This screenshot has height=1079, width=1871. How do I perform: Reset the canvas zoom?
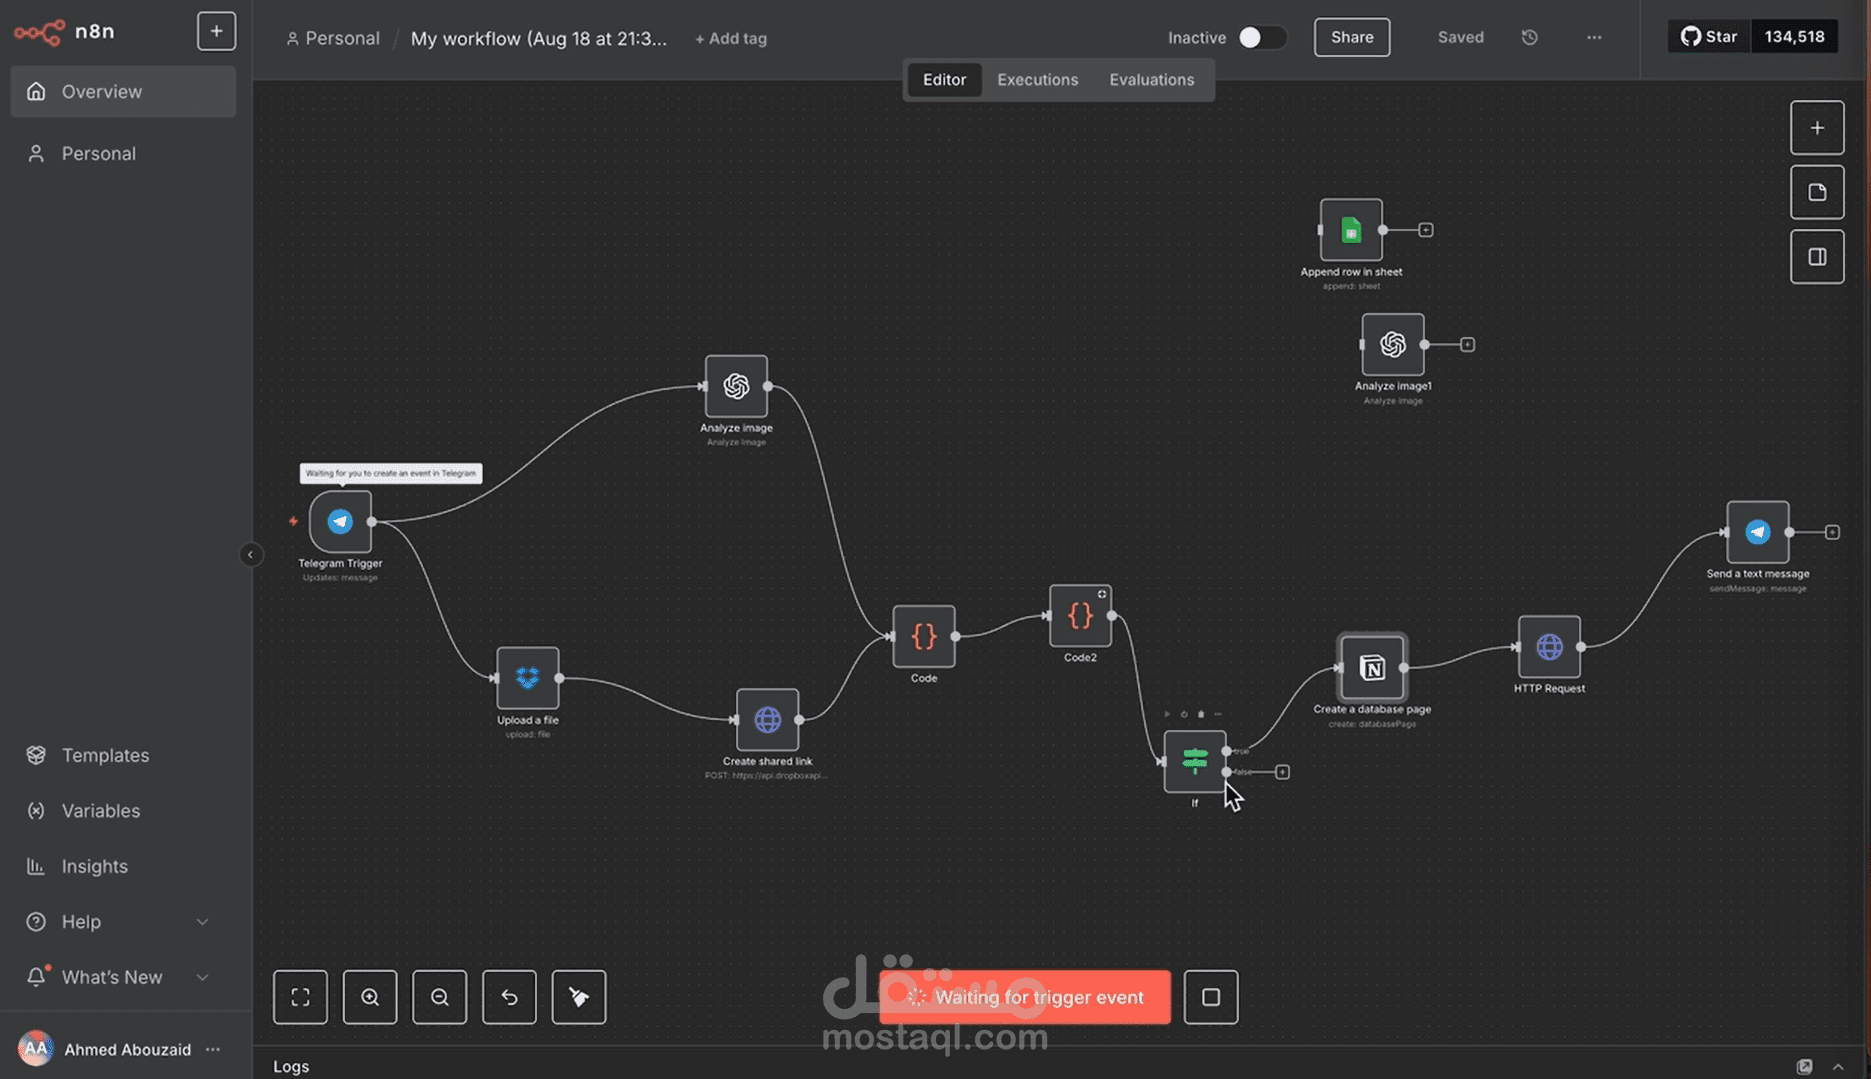(x=509, y=997)
